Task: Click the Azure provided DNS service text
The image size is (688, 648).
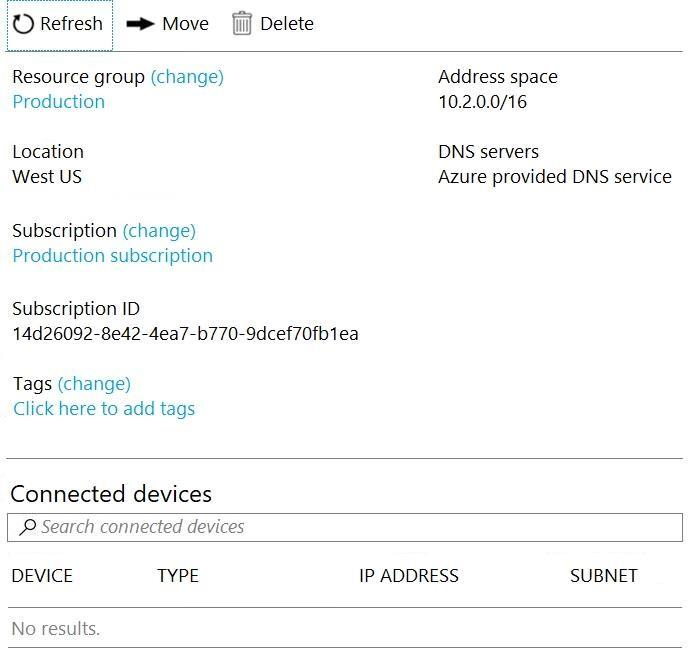Action: click(x=554, y=177)
